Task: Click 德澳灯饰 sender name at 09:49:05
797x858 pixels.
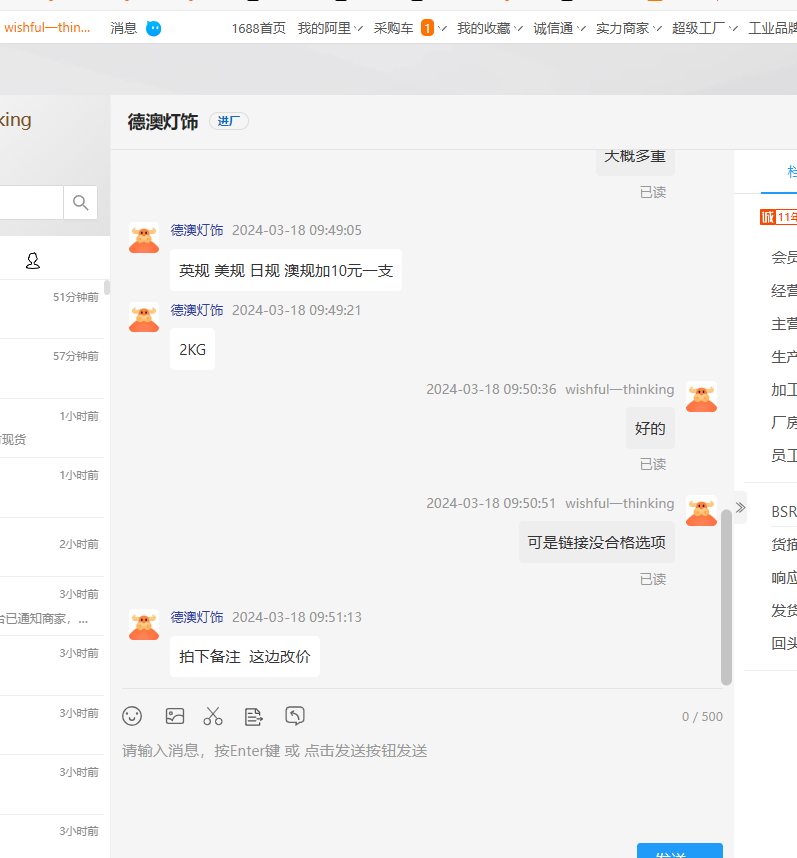Action: [x=197, y=230]
